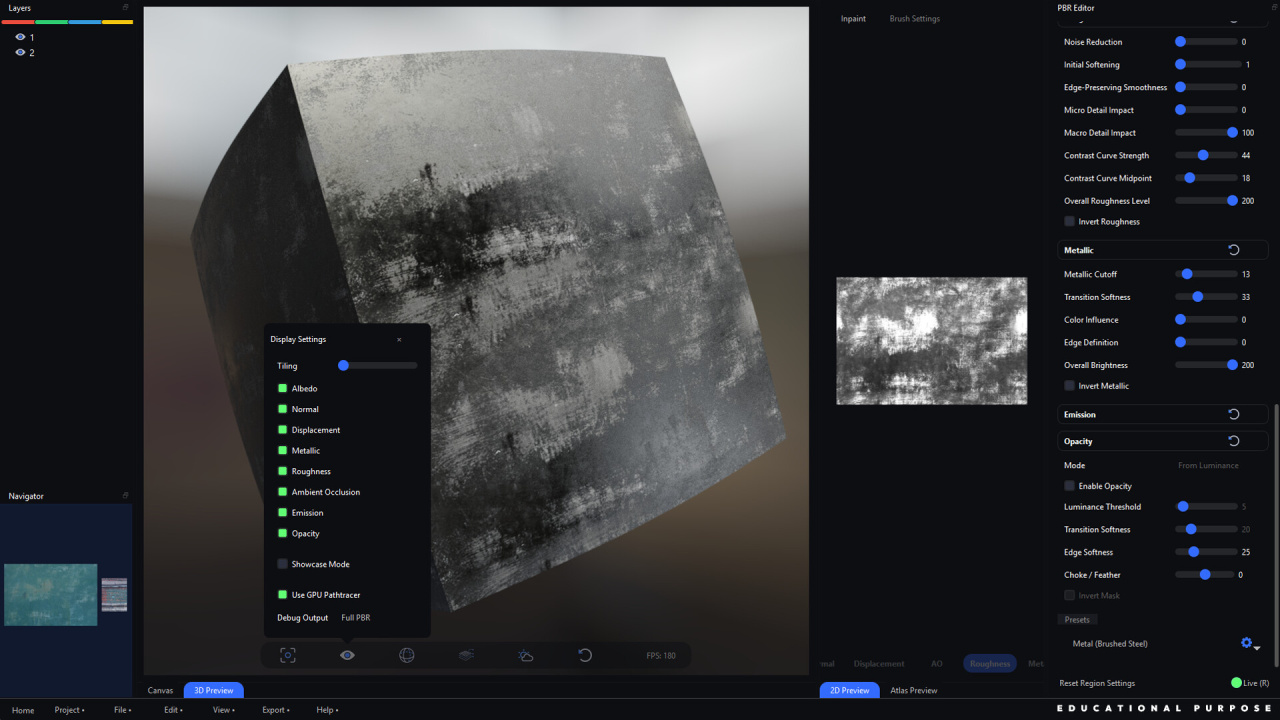The height and width of the screenshot is (720, 1280).
Task: Open the Debug Output Full PBR dropdown
Action: pos(356,618)
